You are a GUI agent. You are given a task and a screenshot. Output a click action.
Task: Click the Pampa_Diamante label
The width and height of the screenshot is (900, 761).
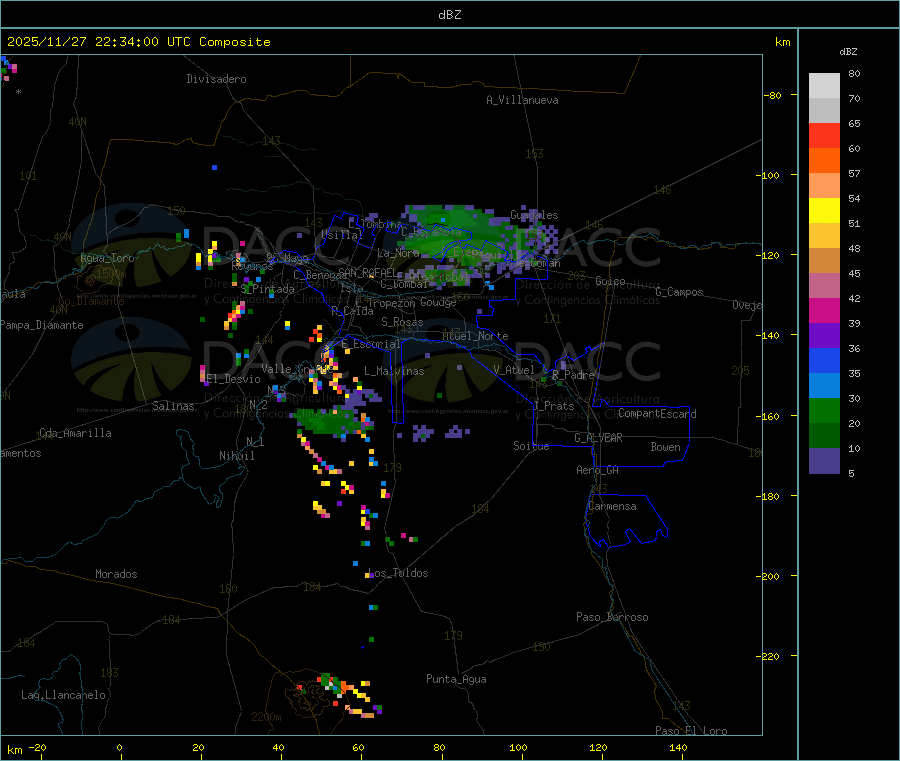[x=42, y=325]
